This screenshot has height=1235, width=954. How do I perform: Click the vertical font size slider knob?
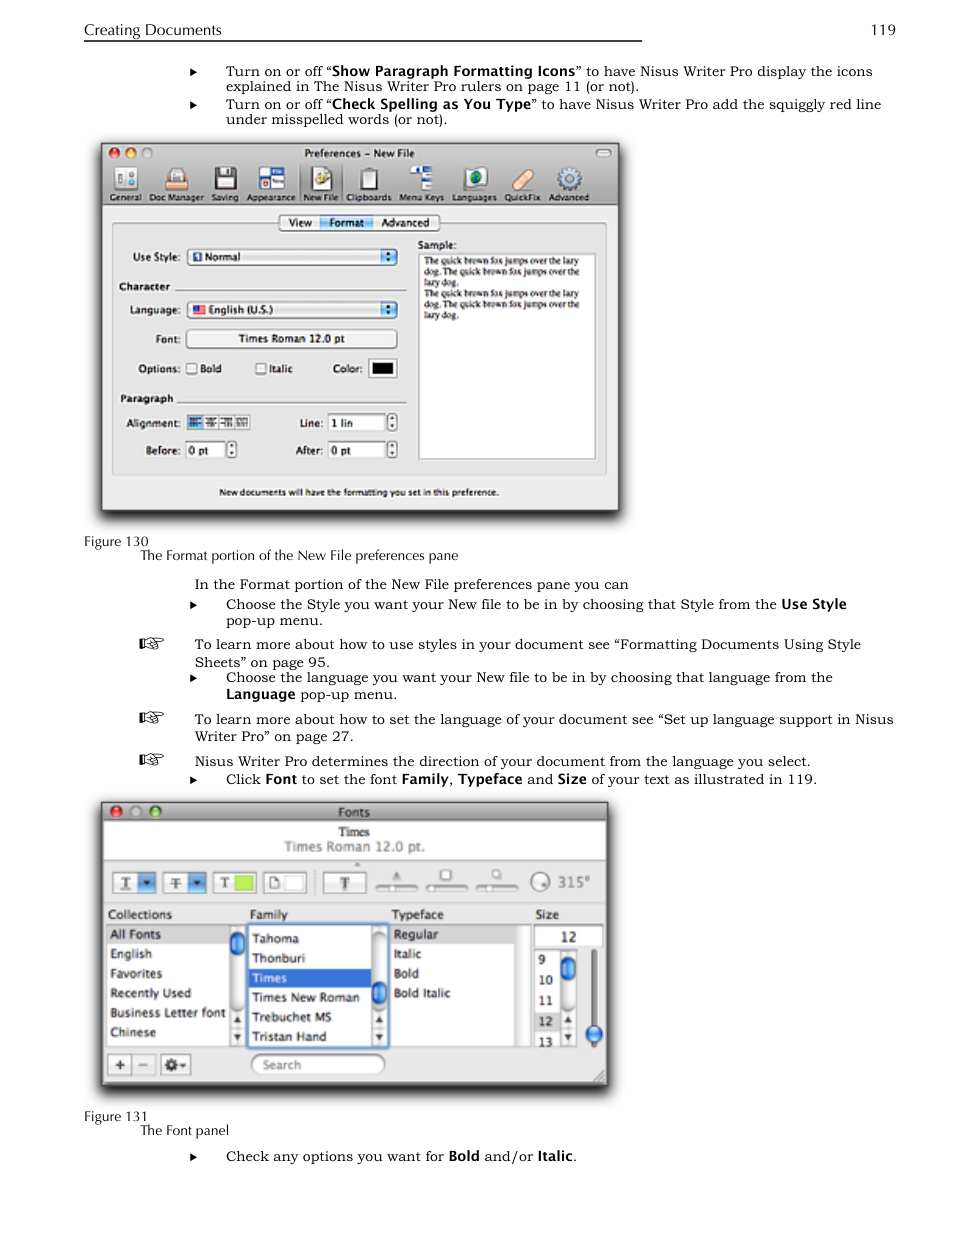click(x=594, y=1034)
